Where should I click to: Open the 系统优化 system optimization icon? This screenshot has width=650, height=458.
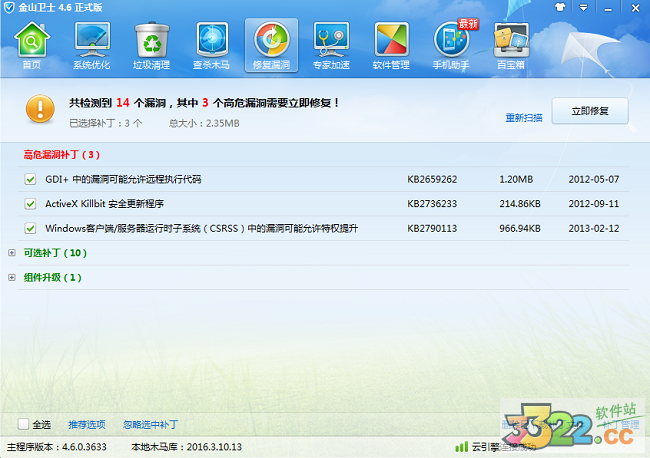click(x=92, y=46)
